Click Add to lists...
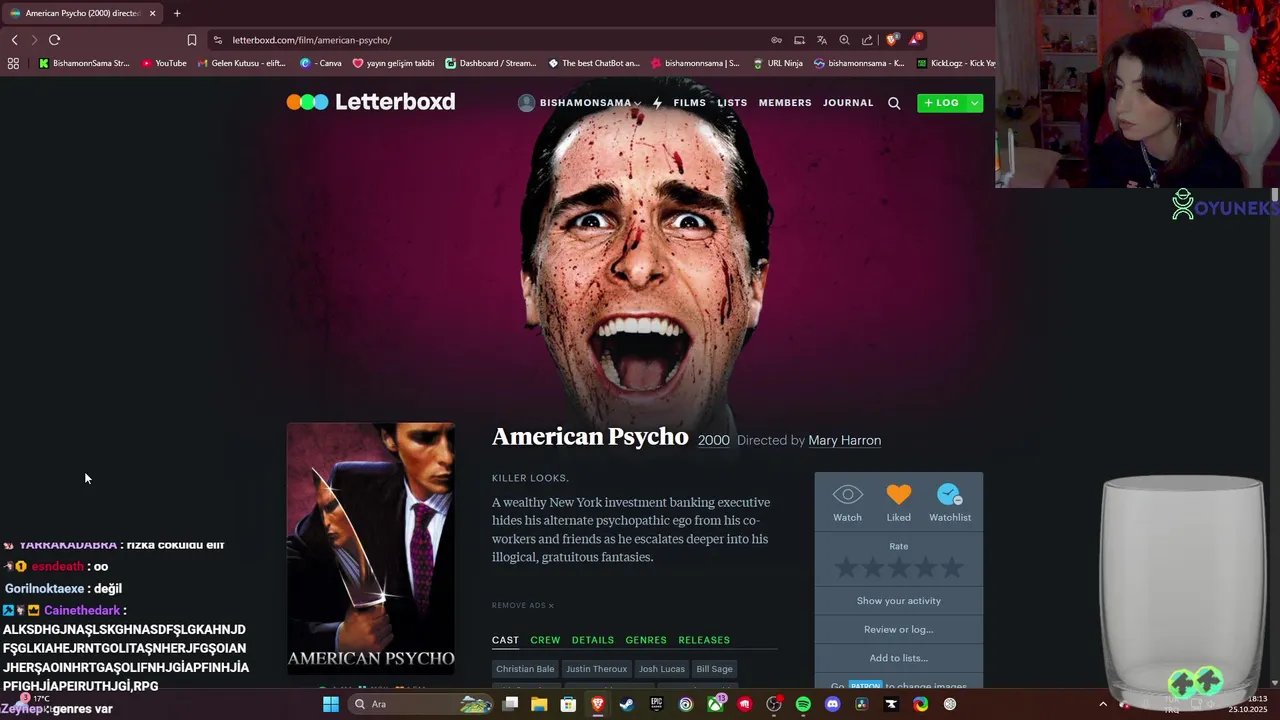The width and height of the screenshot is (1280, 720). (898, 658)
